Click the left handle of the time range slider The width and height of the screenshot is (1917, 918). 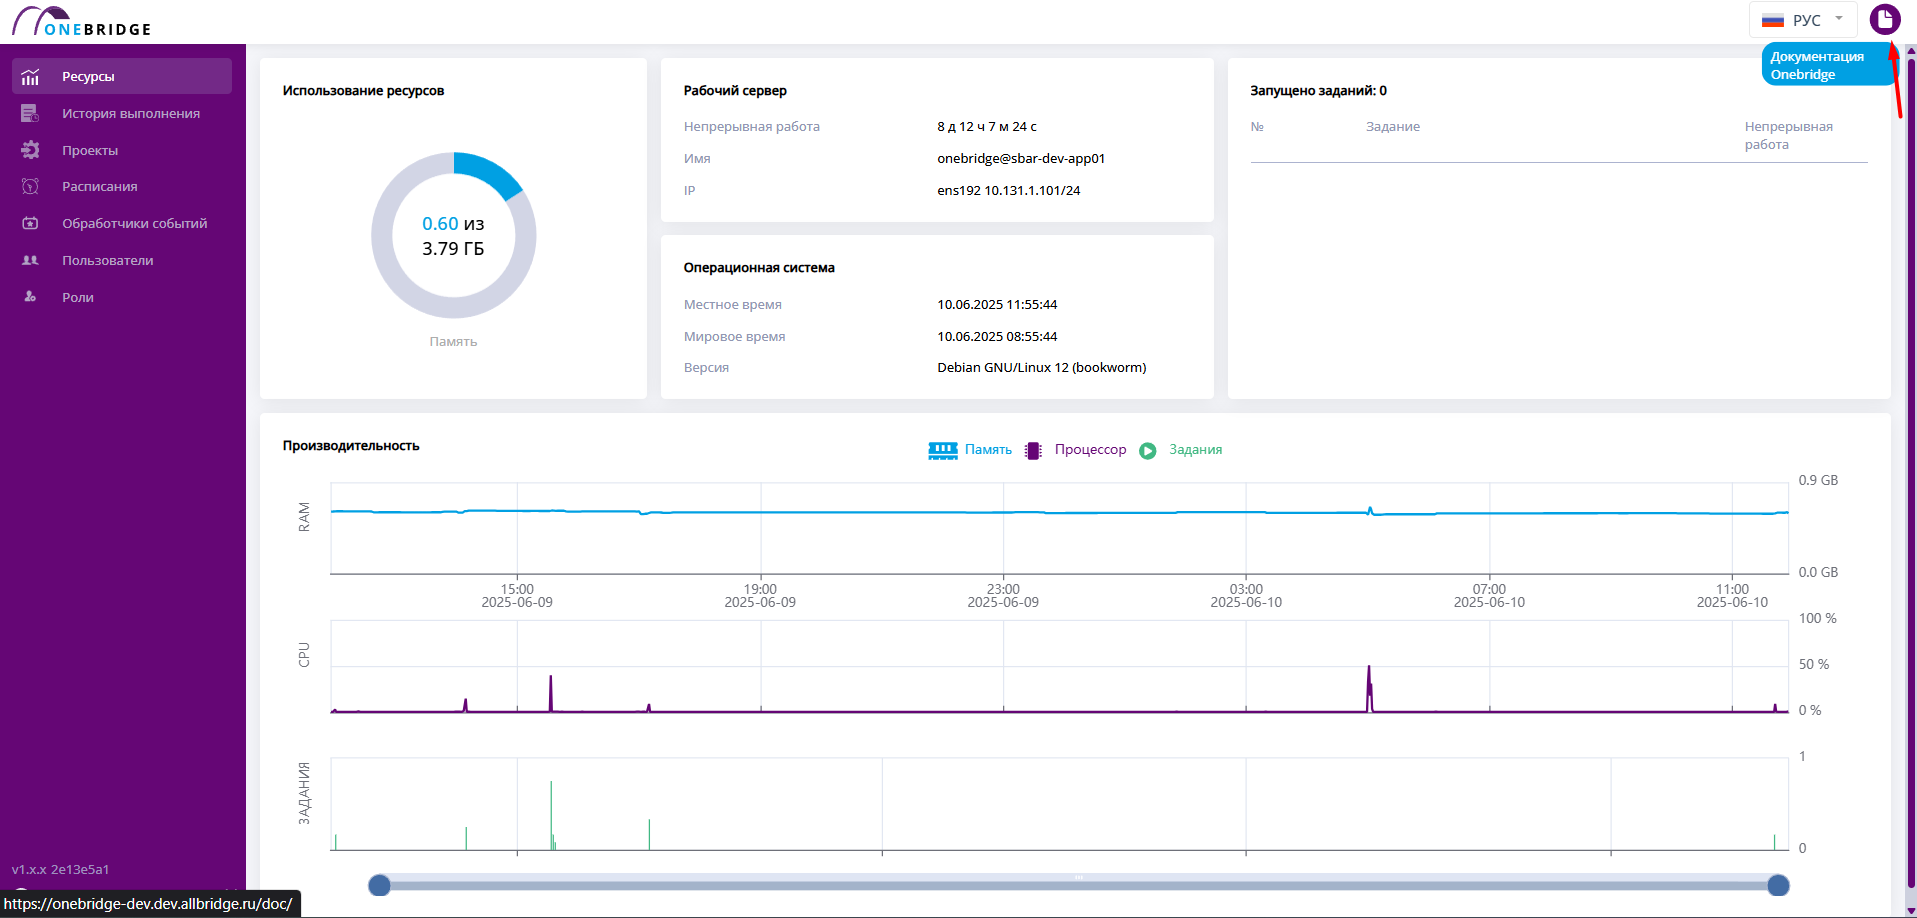[x=379, y=885]
